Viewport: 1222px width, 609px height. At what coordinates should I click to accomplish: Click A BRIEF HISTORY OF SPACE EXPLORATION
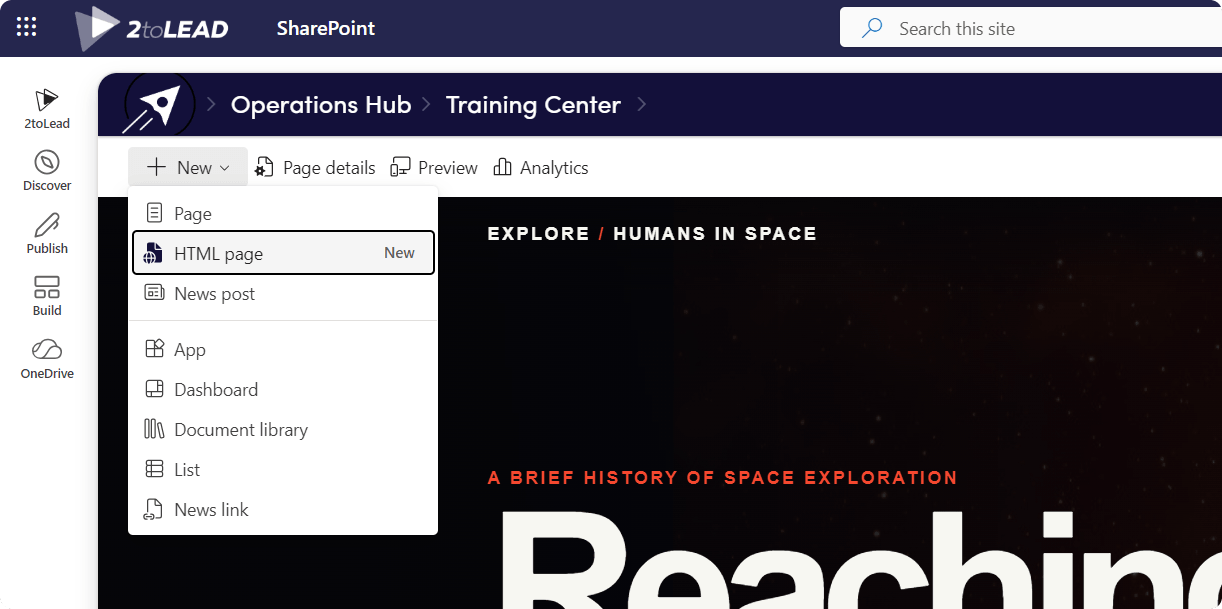pos(723,478)
